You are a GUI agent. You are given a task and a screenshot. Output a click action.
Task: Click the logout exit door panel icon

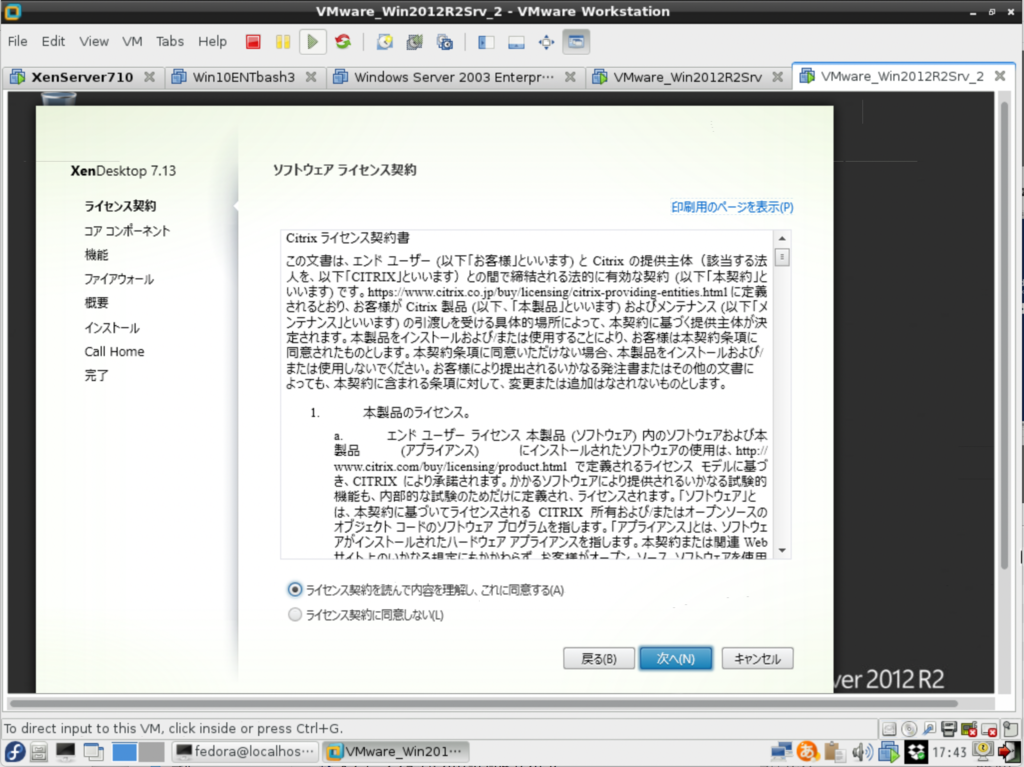click(1009, 752)
